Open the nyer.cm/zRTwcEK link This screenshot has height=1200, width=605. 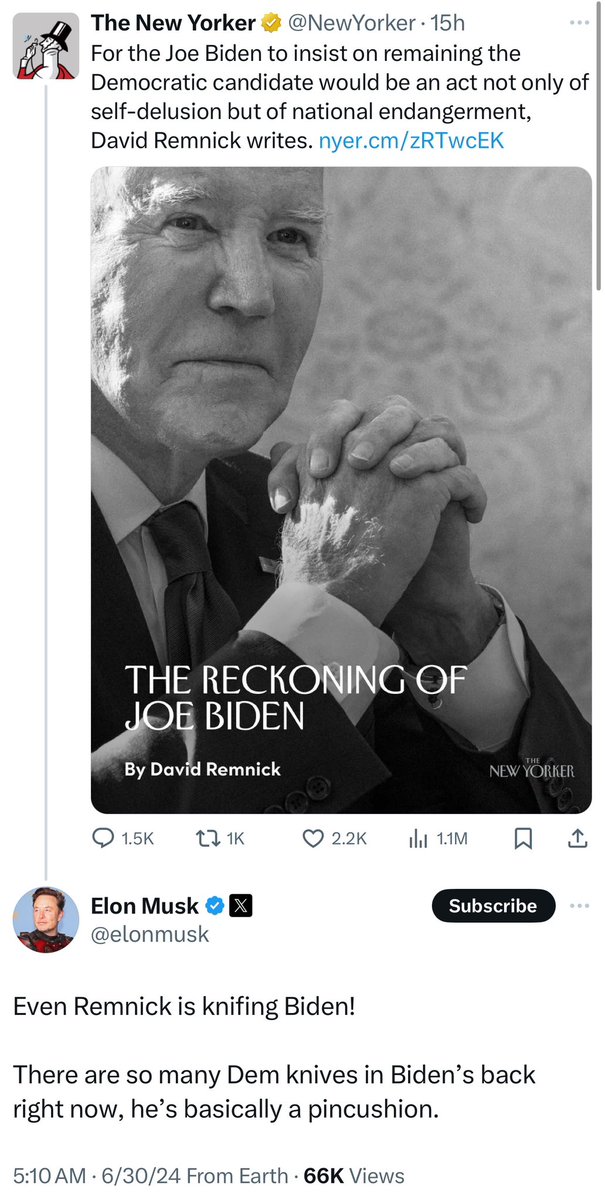click(x=411, y=141)
